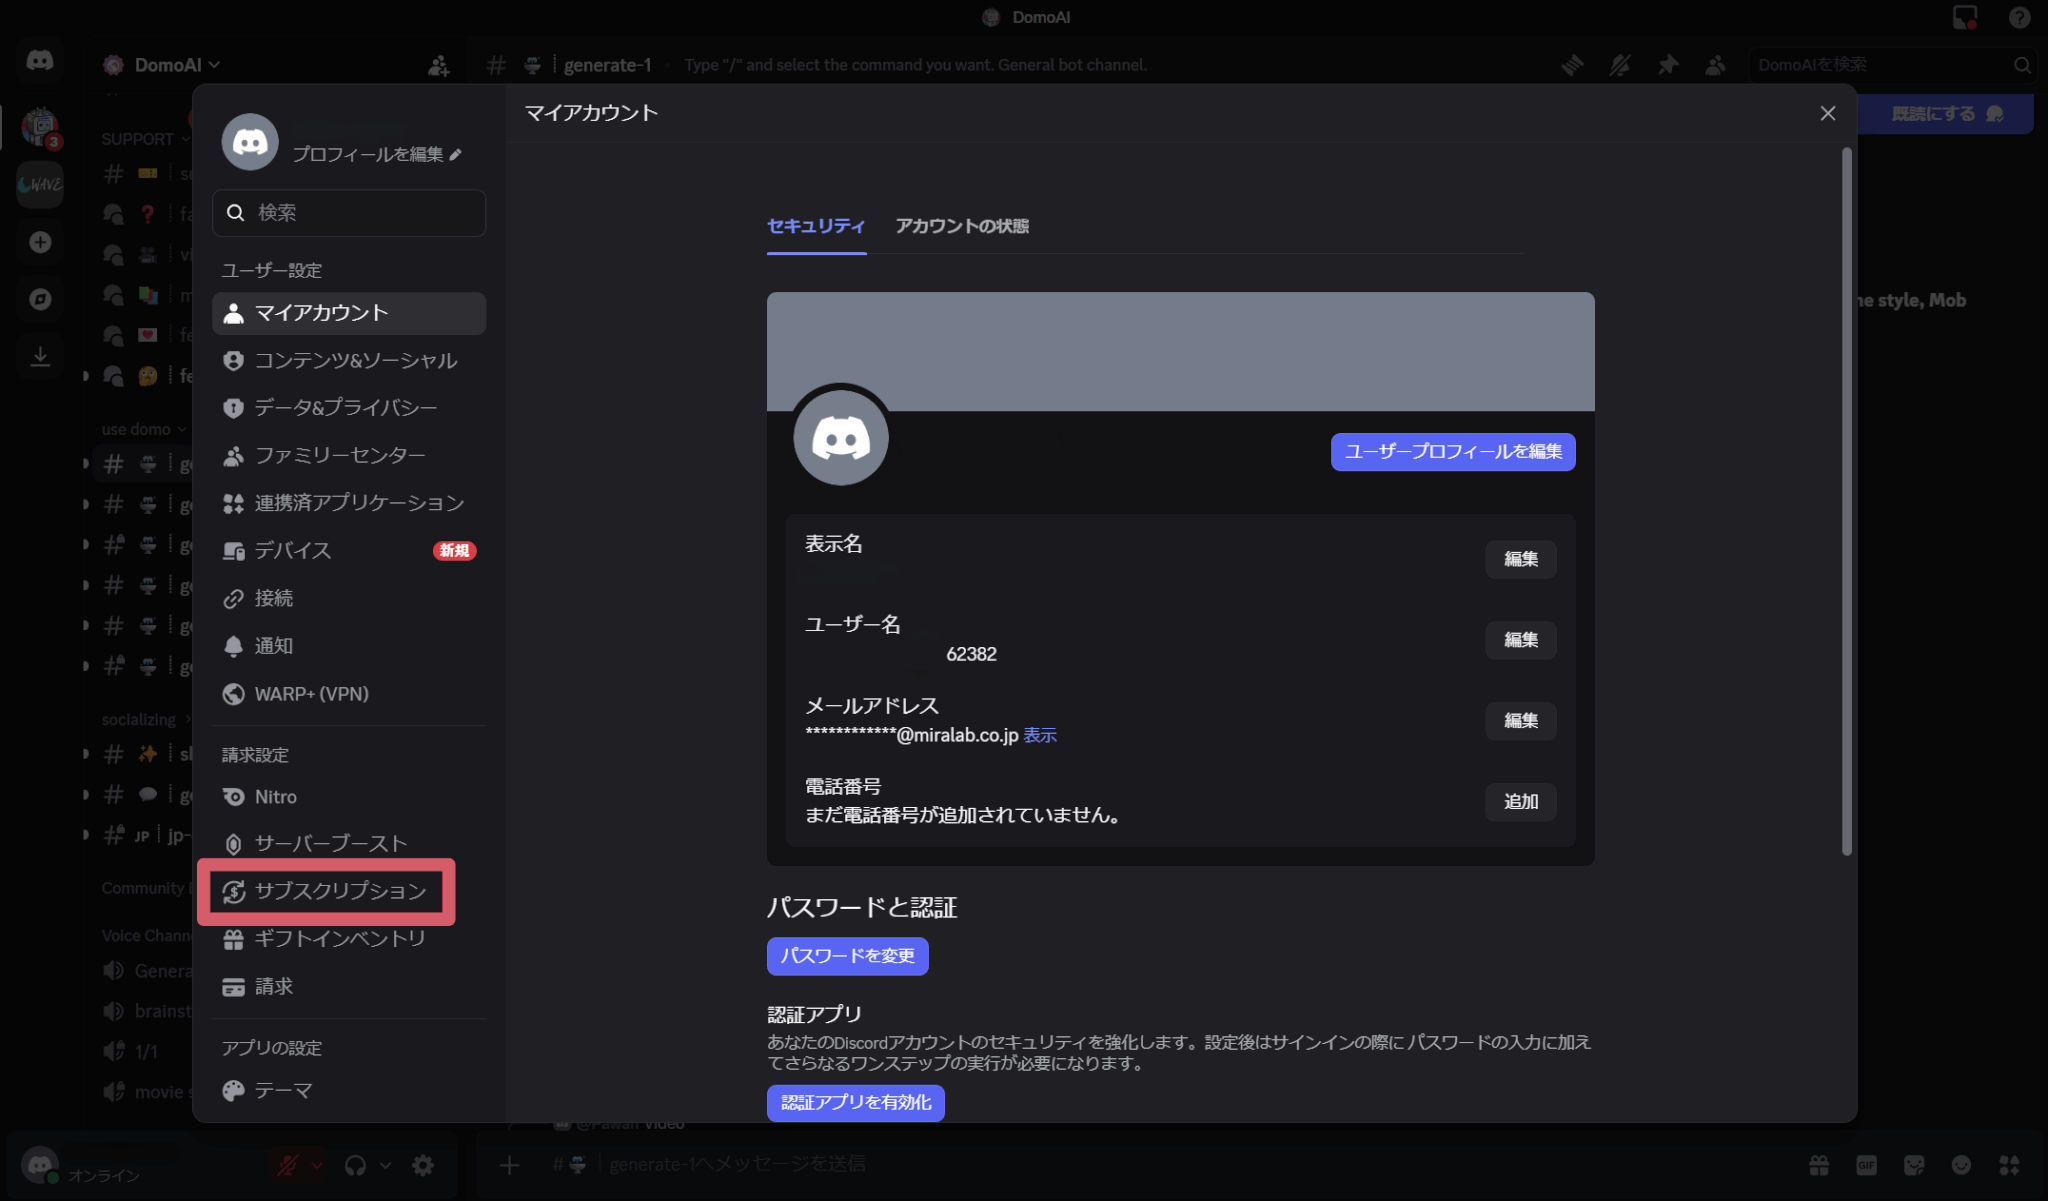The height and width of the screenshot is (1201, 2048).
Task: Open the WARP+ (VPN) settings
Action: tap(311, 694)
